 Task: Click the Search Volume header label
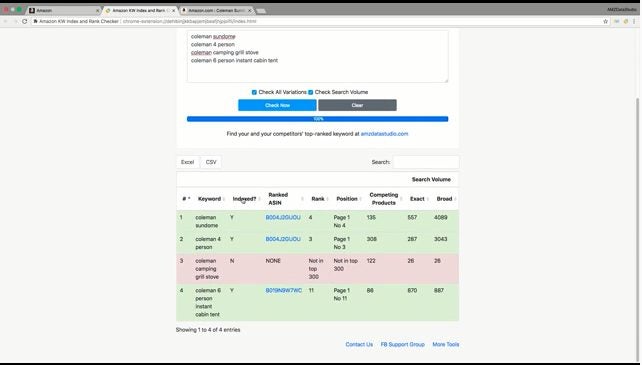[431, 179]
